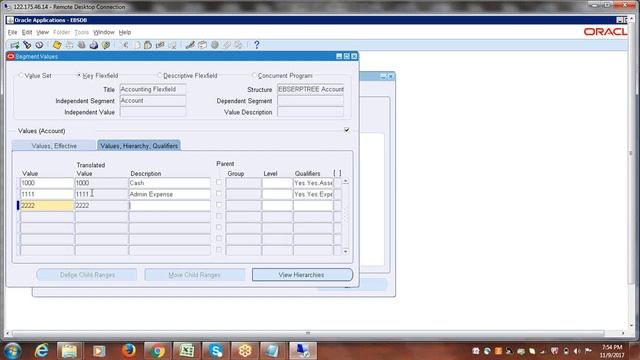Select the Concurrent Program radio button
640x360 pixels.
click(x=254, y=76)
